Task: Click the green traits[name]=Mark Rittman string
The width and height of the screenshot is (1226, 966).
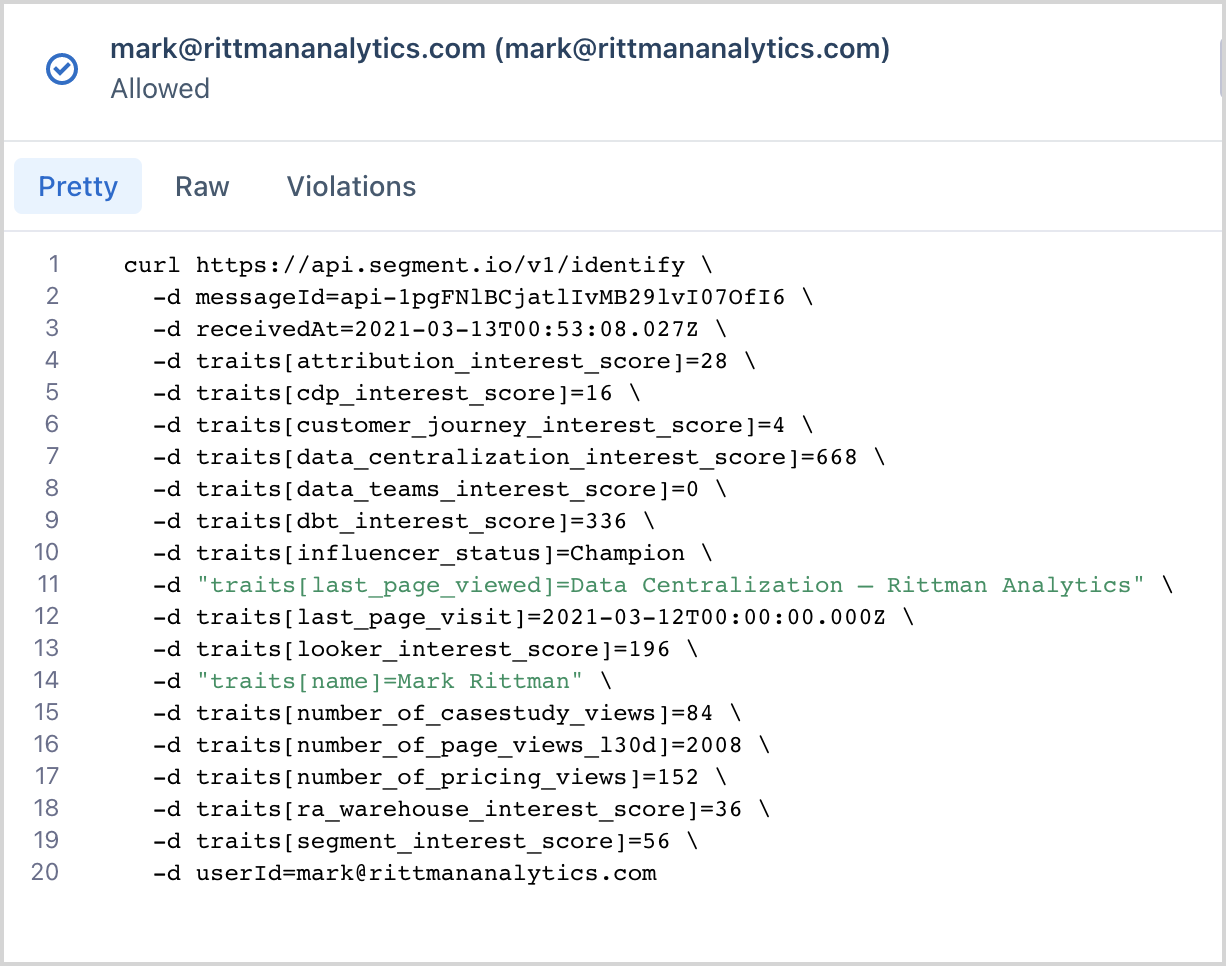Action: [x=389, y=681]
